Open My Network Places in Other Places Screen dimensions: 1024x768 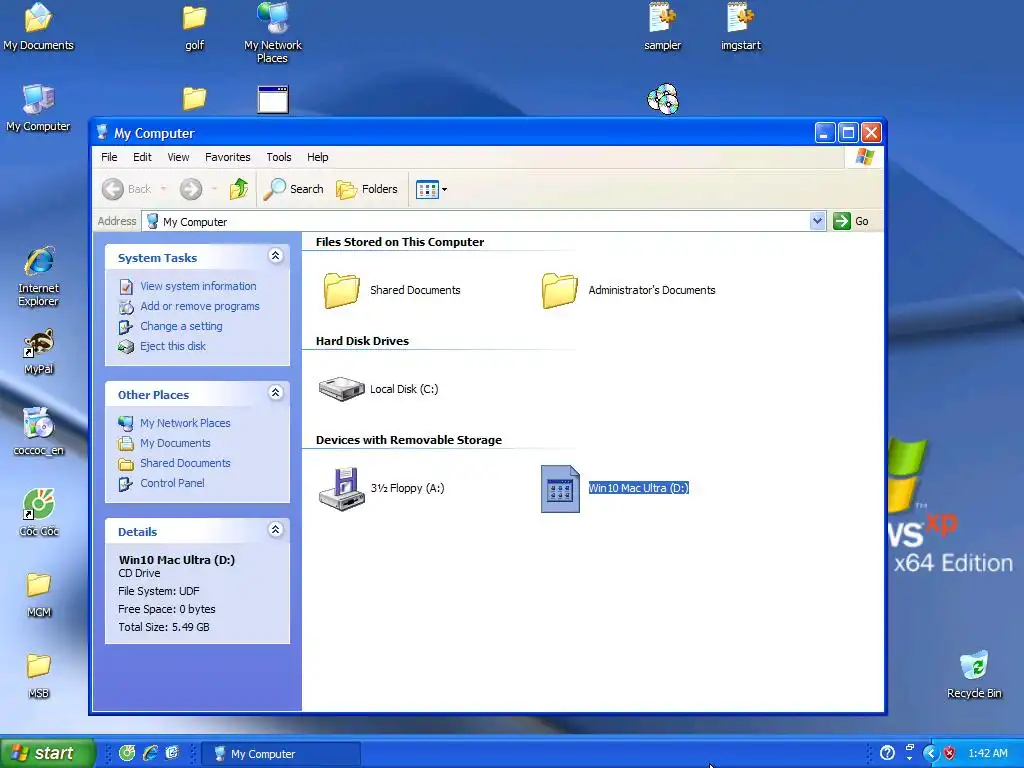pos(185,423)
